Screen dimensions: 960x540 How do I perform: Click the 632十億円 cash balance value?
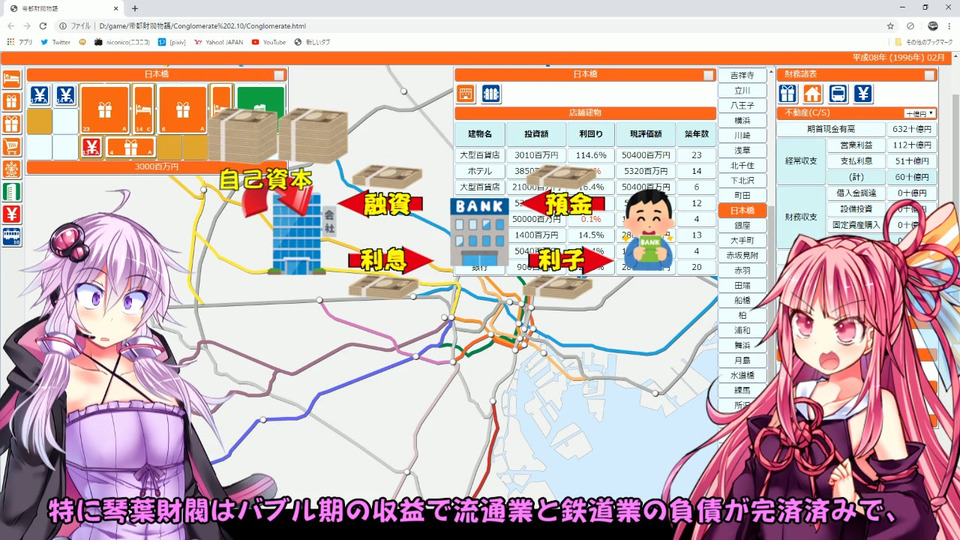(912, 129)
